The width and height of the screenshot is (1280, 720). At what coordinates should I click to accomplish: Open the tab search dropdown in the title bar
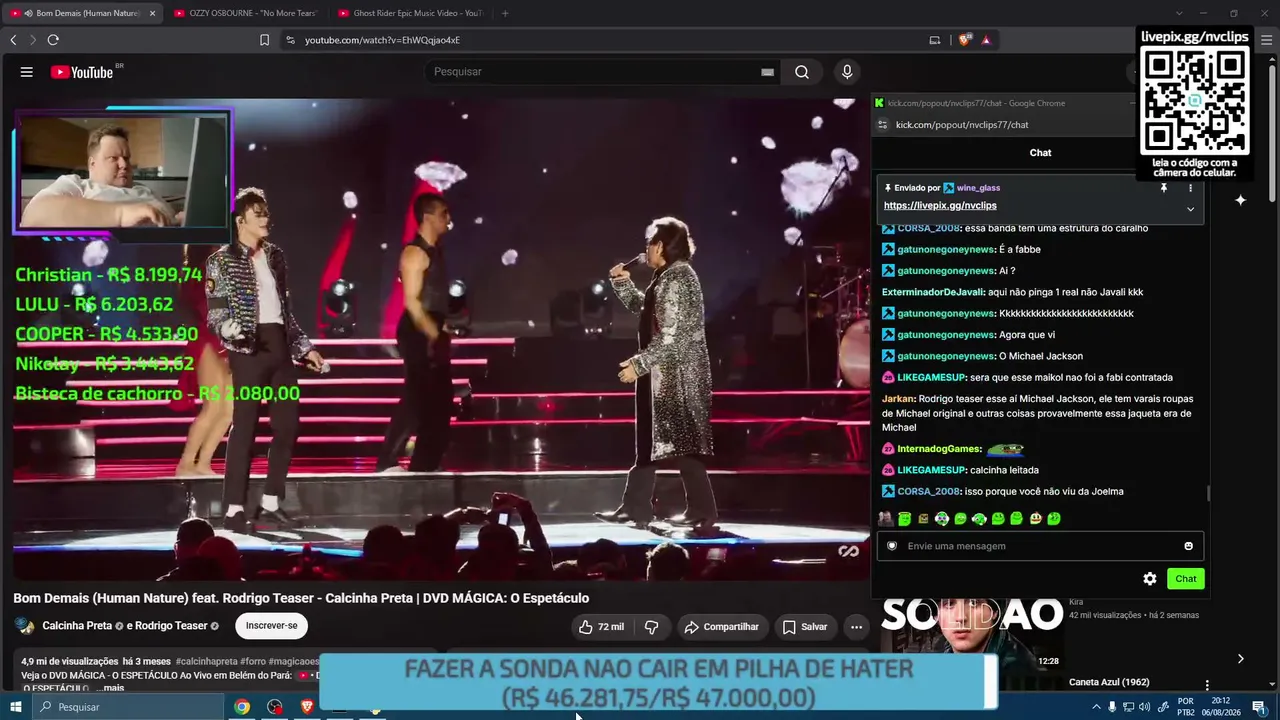(x=1179, y=13)
